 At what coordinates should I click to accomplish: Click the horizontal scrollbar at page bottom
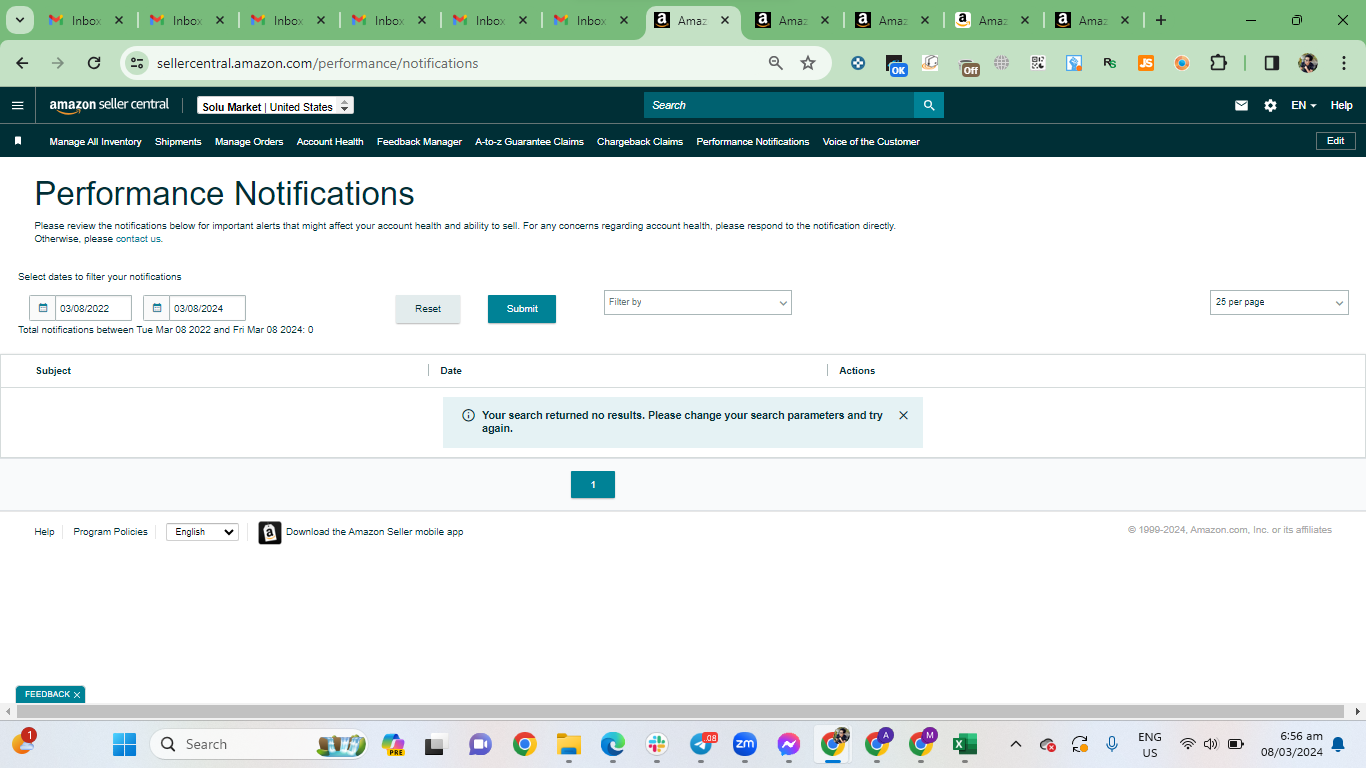click(x=682, y=711)
